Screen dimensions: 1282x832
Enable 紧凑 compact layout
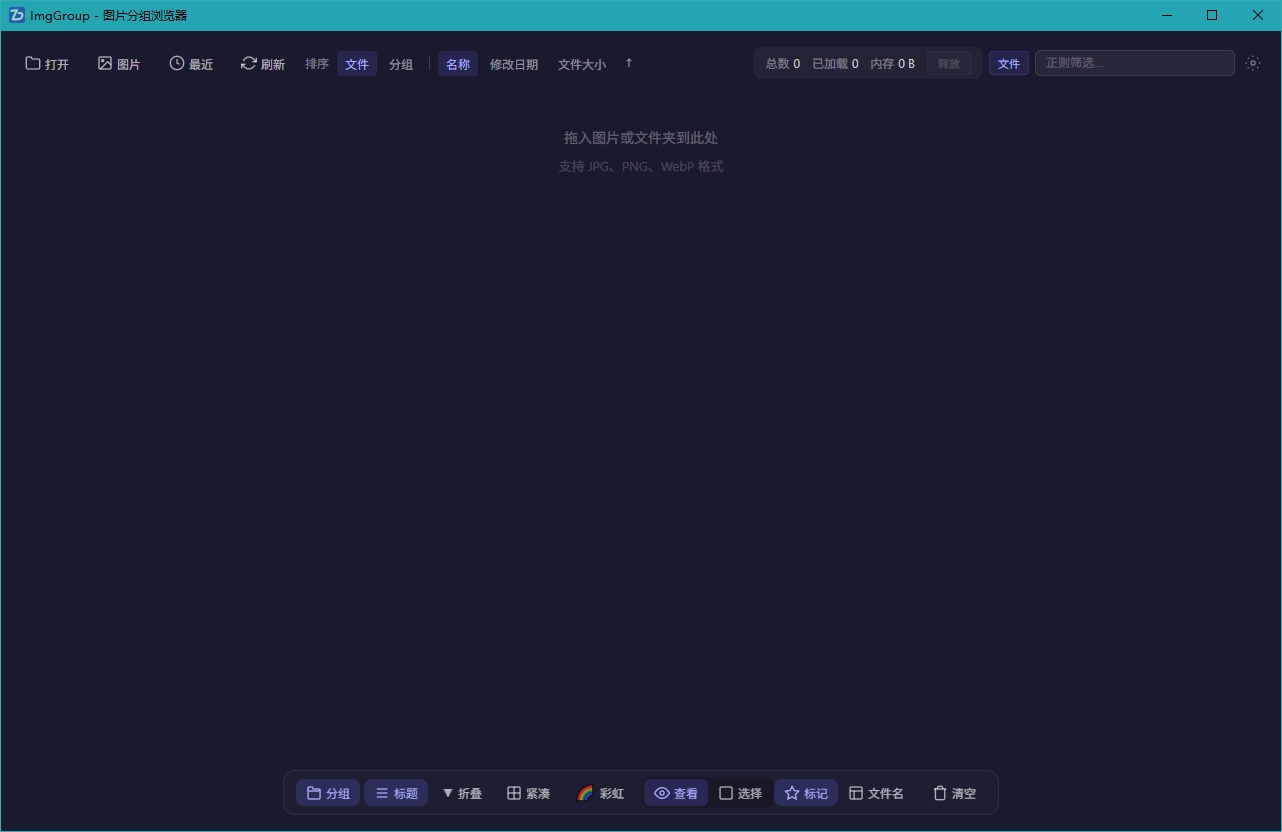pos(528,793)
